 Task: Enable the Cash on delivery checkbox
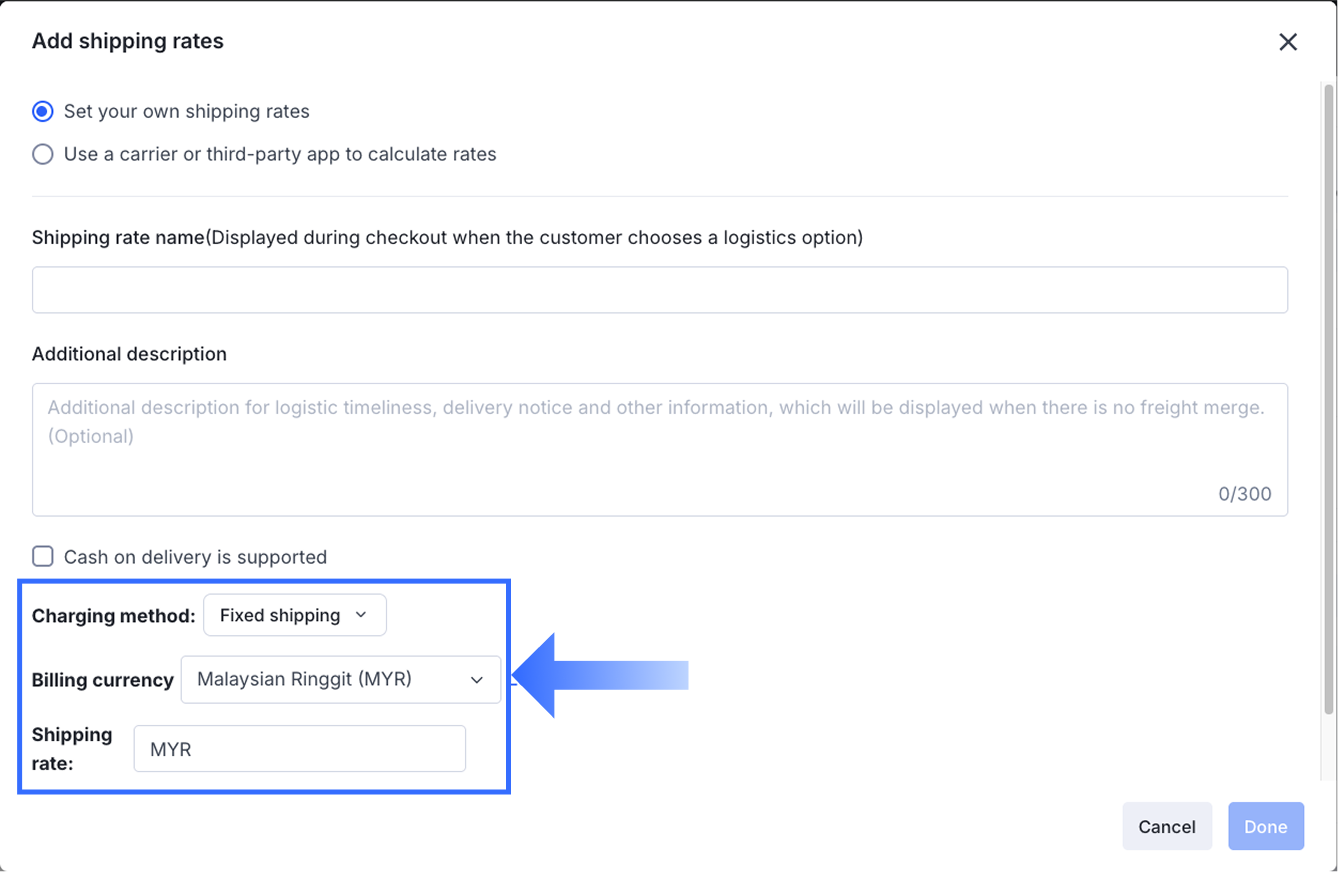[43, 557]
